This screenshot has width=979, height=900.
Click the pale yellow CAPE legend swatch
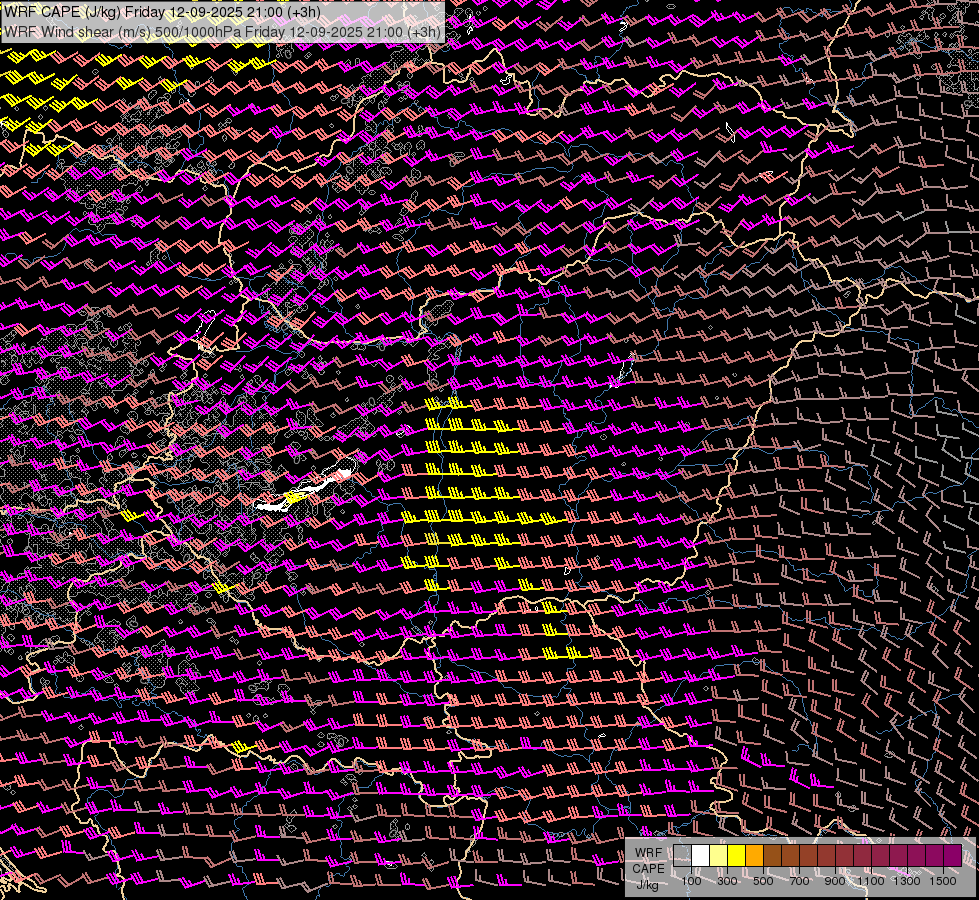pyautogui.click(x=719, y=855)
